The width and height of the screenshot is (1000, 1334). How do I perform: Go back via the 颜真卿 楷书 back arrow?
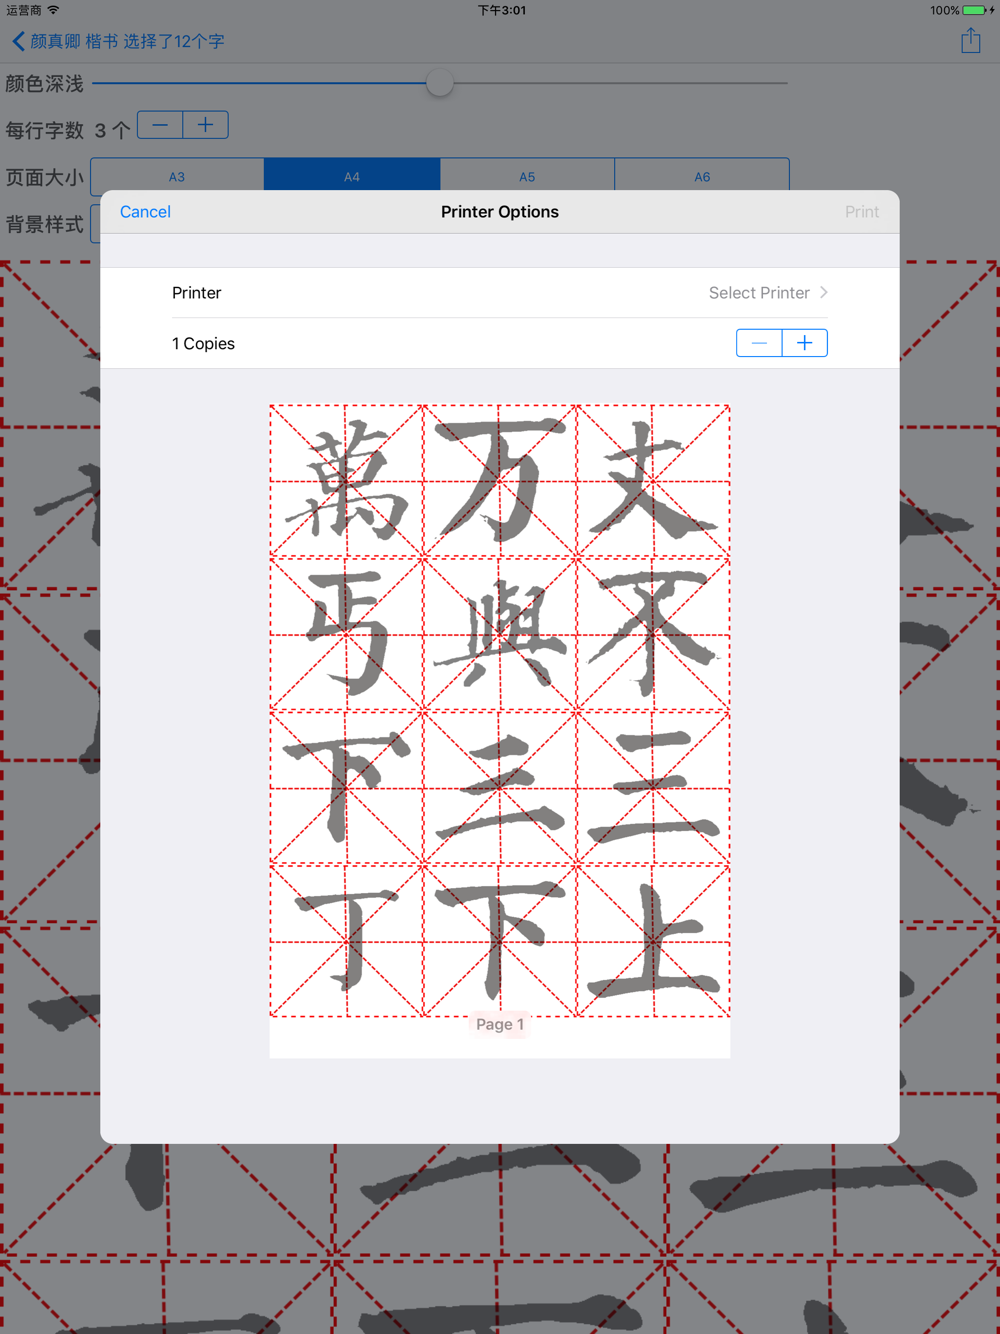pos(18,41)
